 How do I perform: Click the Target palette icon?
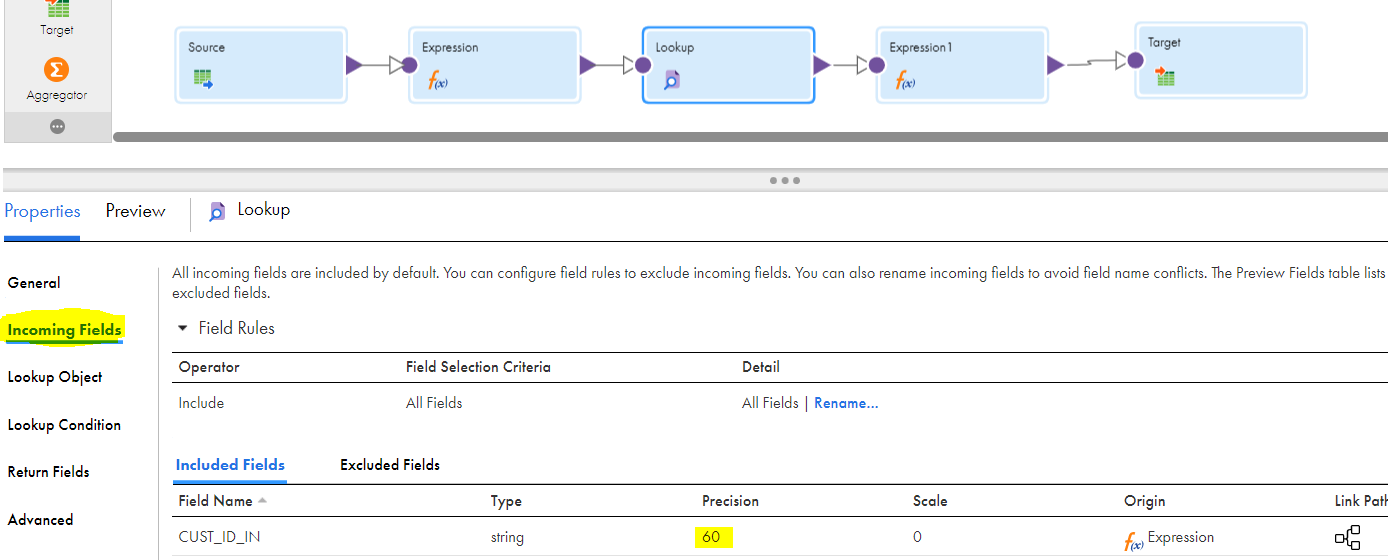pos(57,9)
